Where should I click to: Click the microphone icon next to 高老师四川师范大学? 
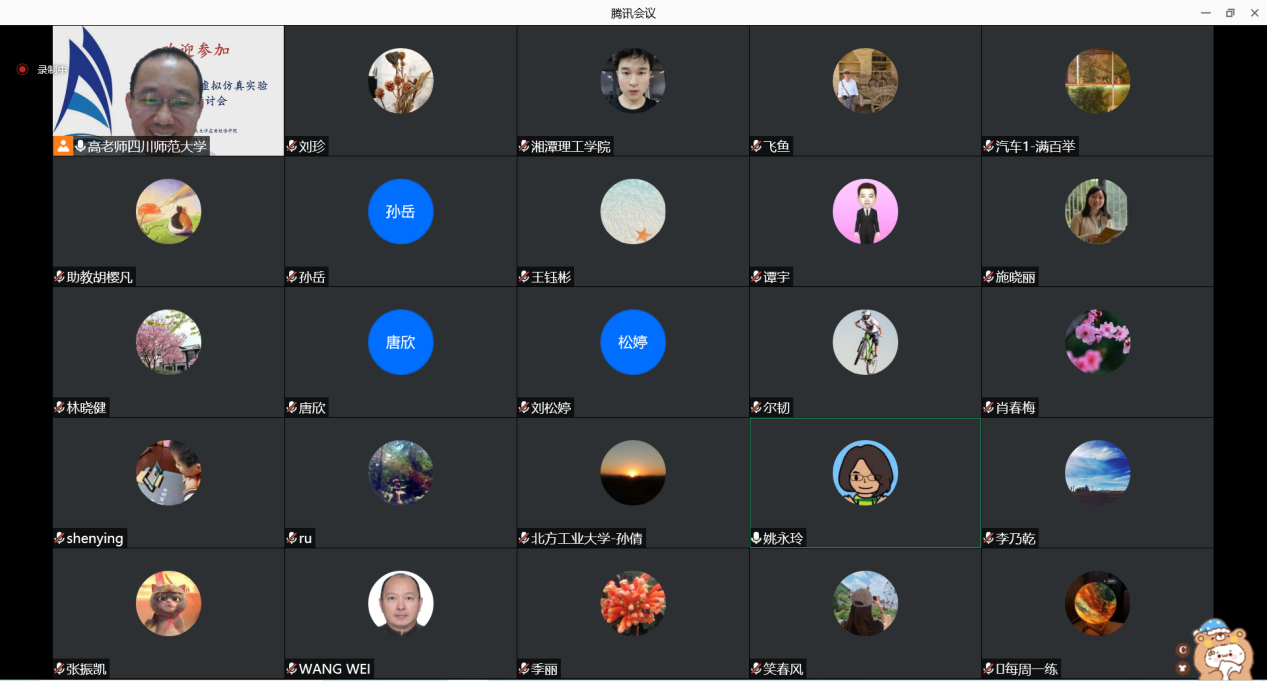80,146
